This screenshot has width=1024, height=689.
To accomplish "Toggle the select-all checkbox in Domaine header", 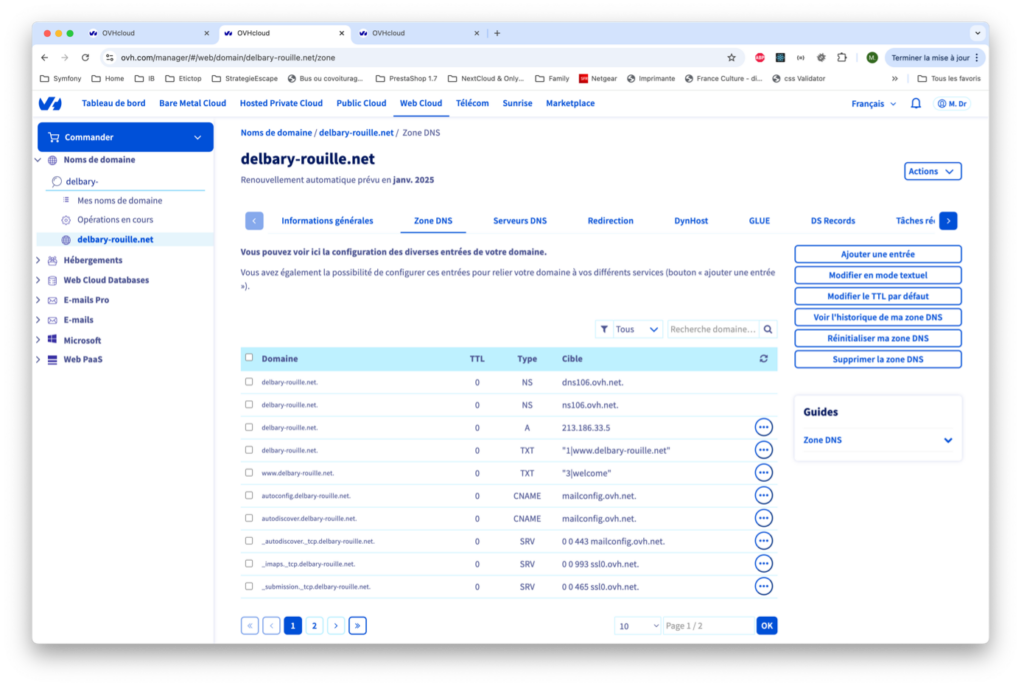I will pos(249,358).
